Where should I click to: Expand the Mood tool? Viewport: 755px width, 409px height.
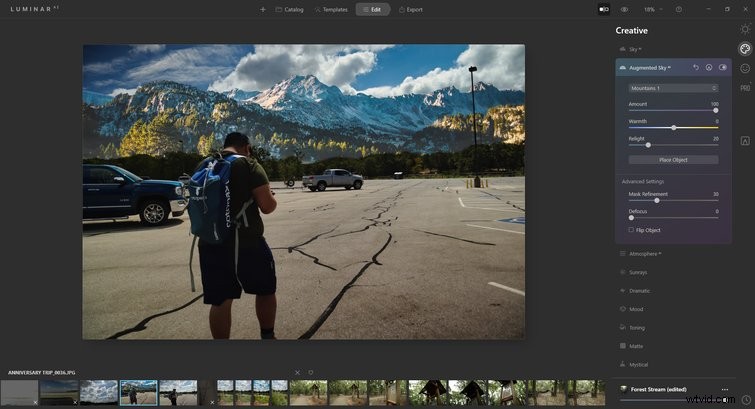636,310
